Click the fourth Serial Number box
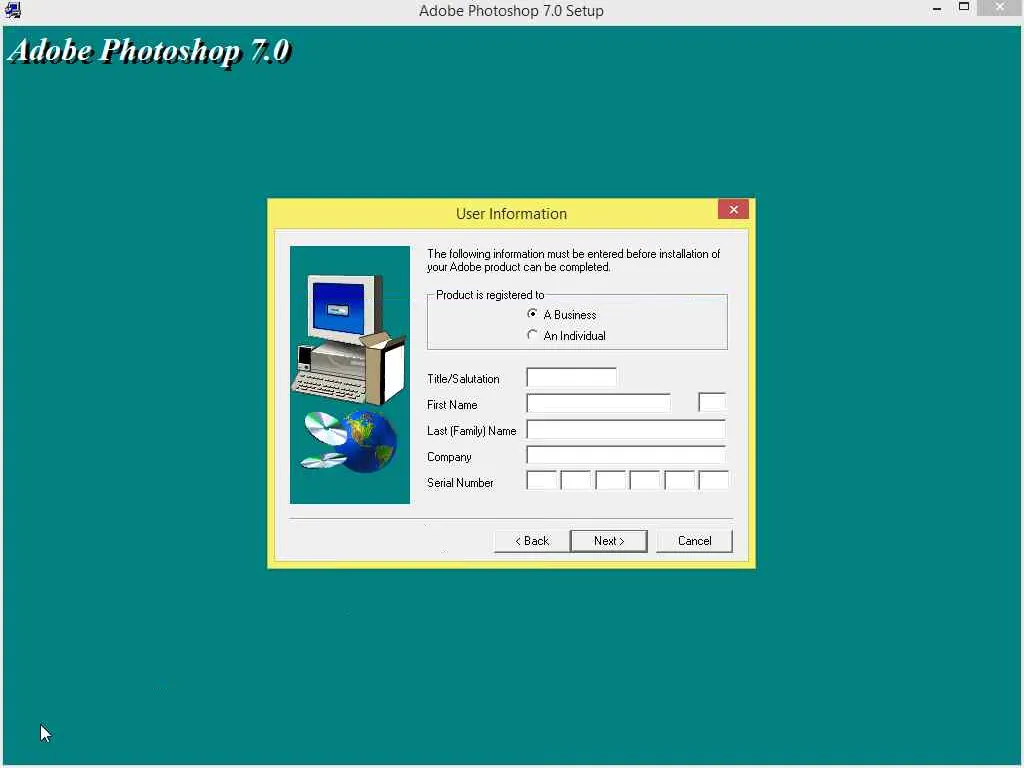The height and width of the screenshot is (768, 1024). pyautogui.click(x=645, y=480)
